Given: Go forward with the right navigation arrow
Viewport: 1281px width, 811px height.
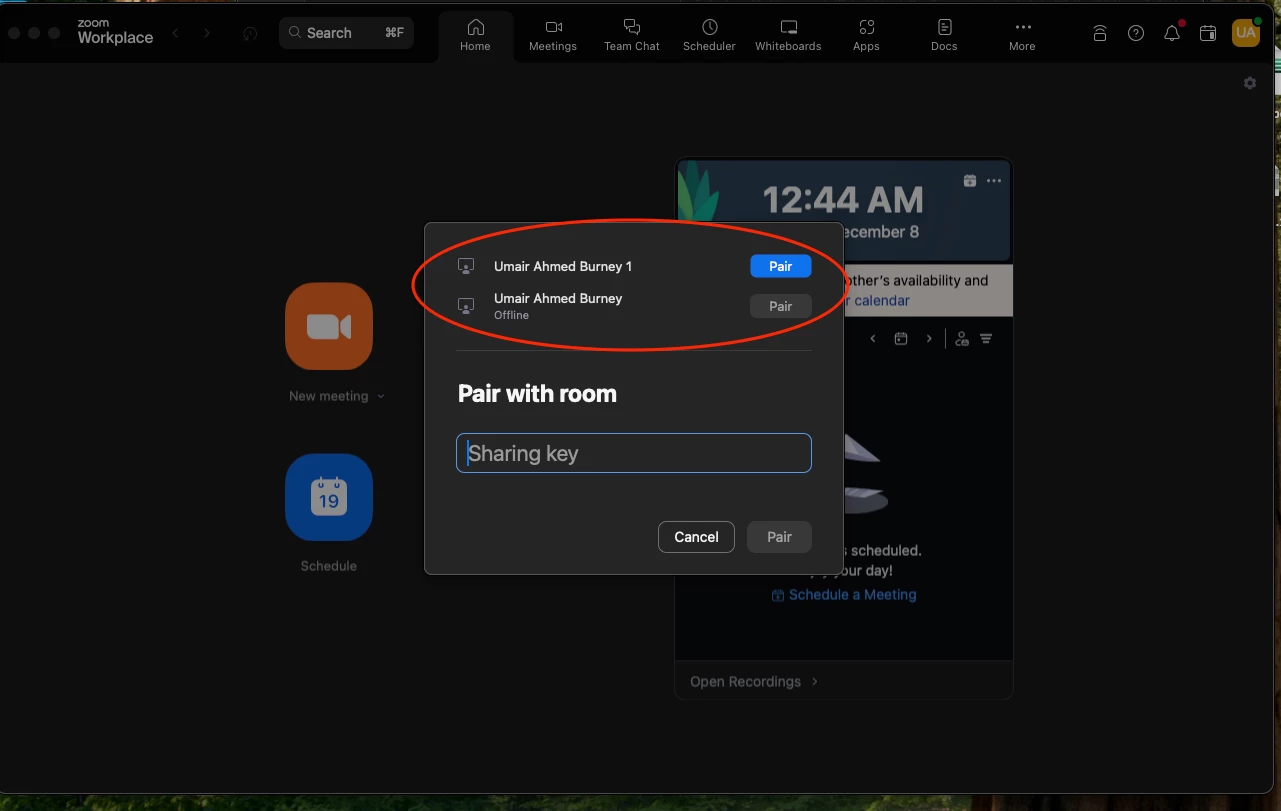Looking at the screenshot, I should [x=207, y=33].
